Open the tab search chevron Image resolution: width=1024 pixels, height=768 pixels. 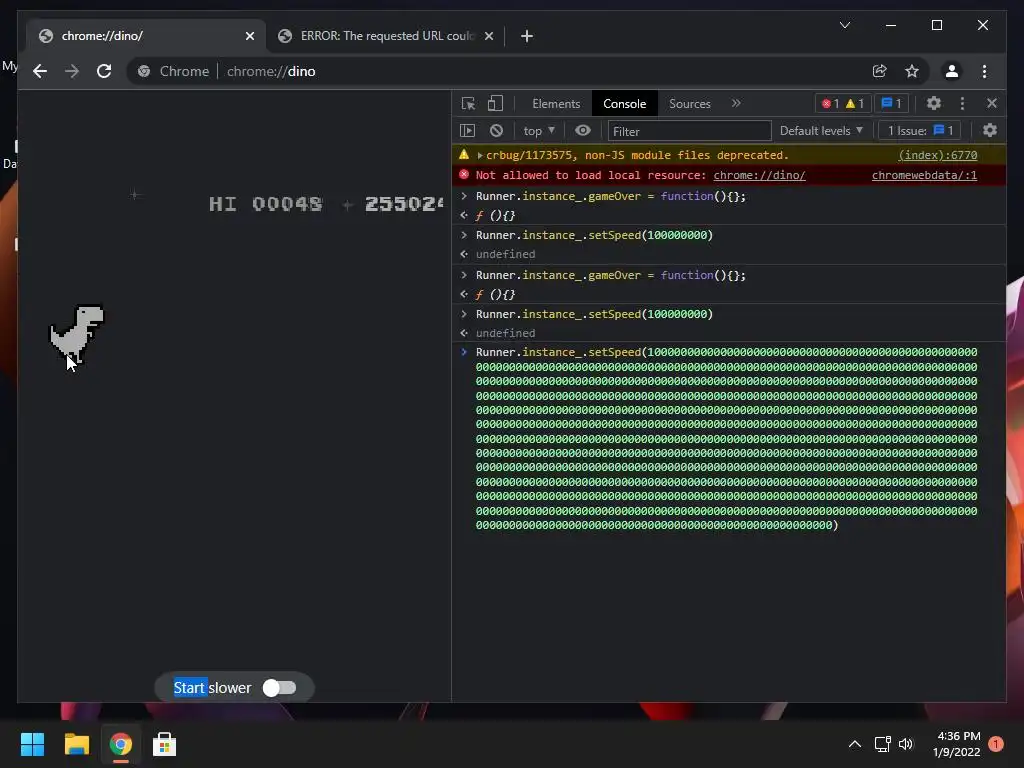844,25
